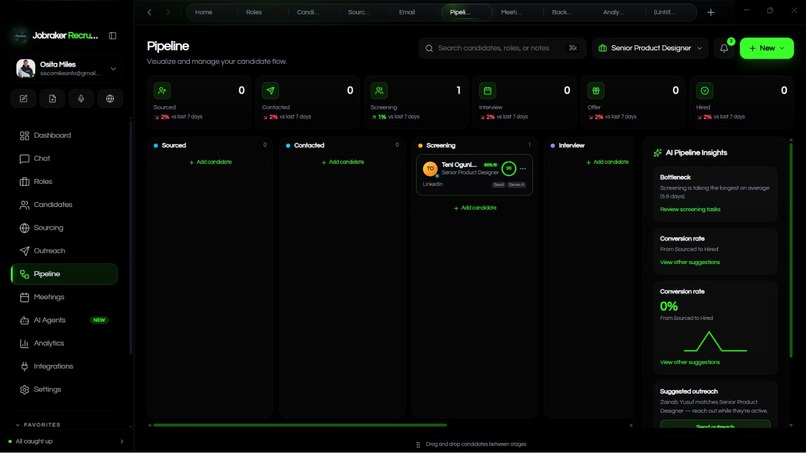
Task: Click the Bottleneck insight title
Action: coord(675,177)
